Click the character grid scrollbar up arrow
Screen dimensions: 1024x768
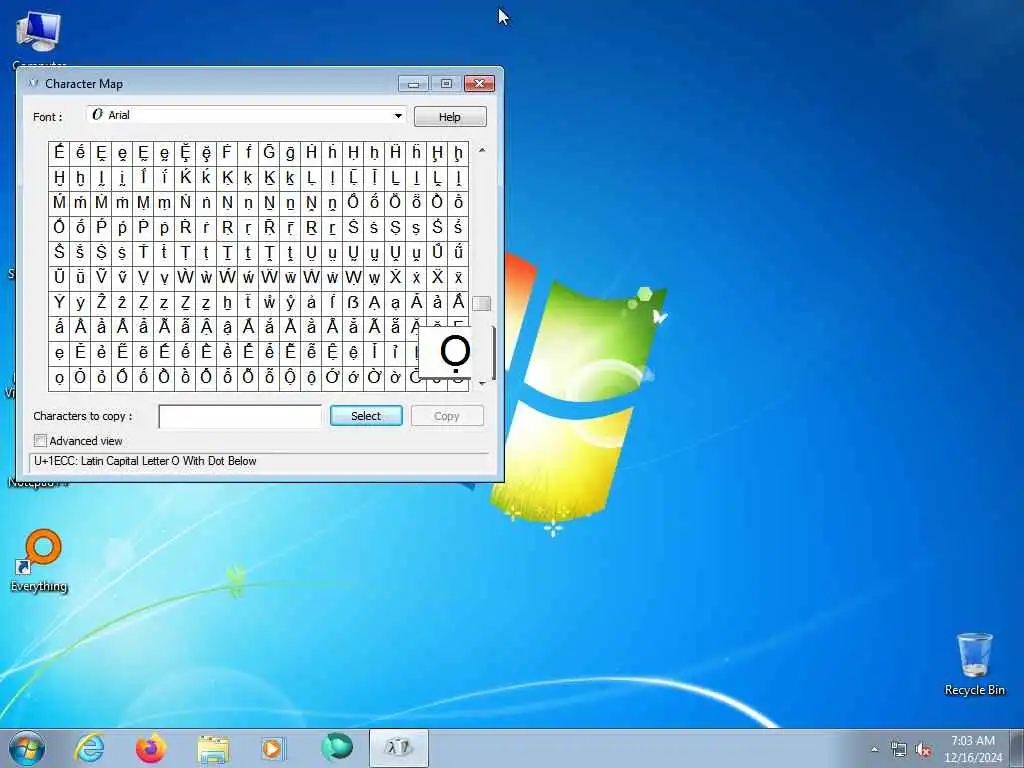(482, 150)
